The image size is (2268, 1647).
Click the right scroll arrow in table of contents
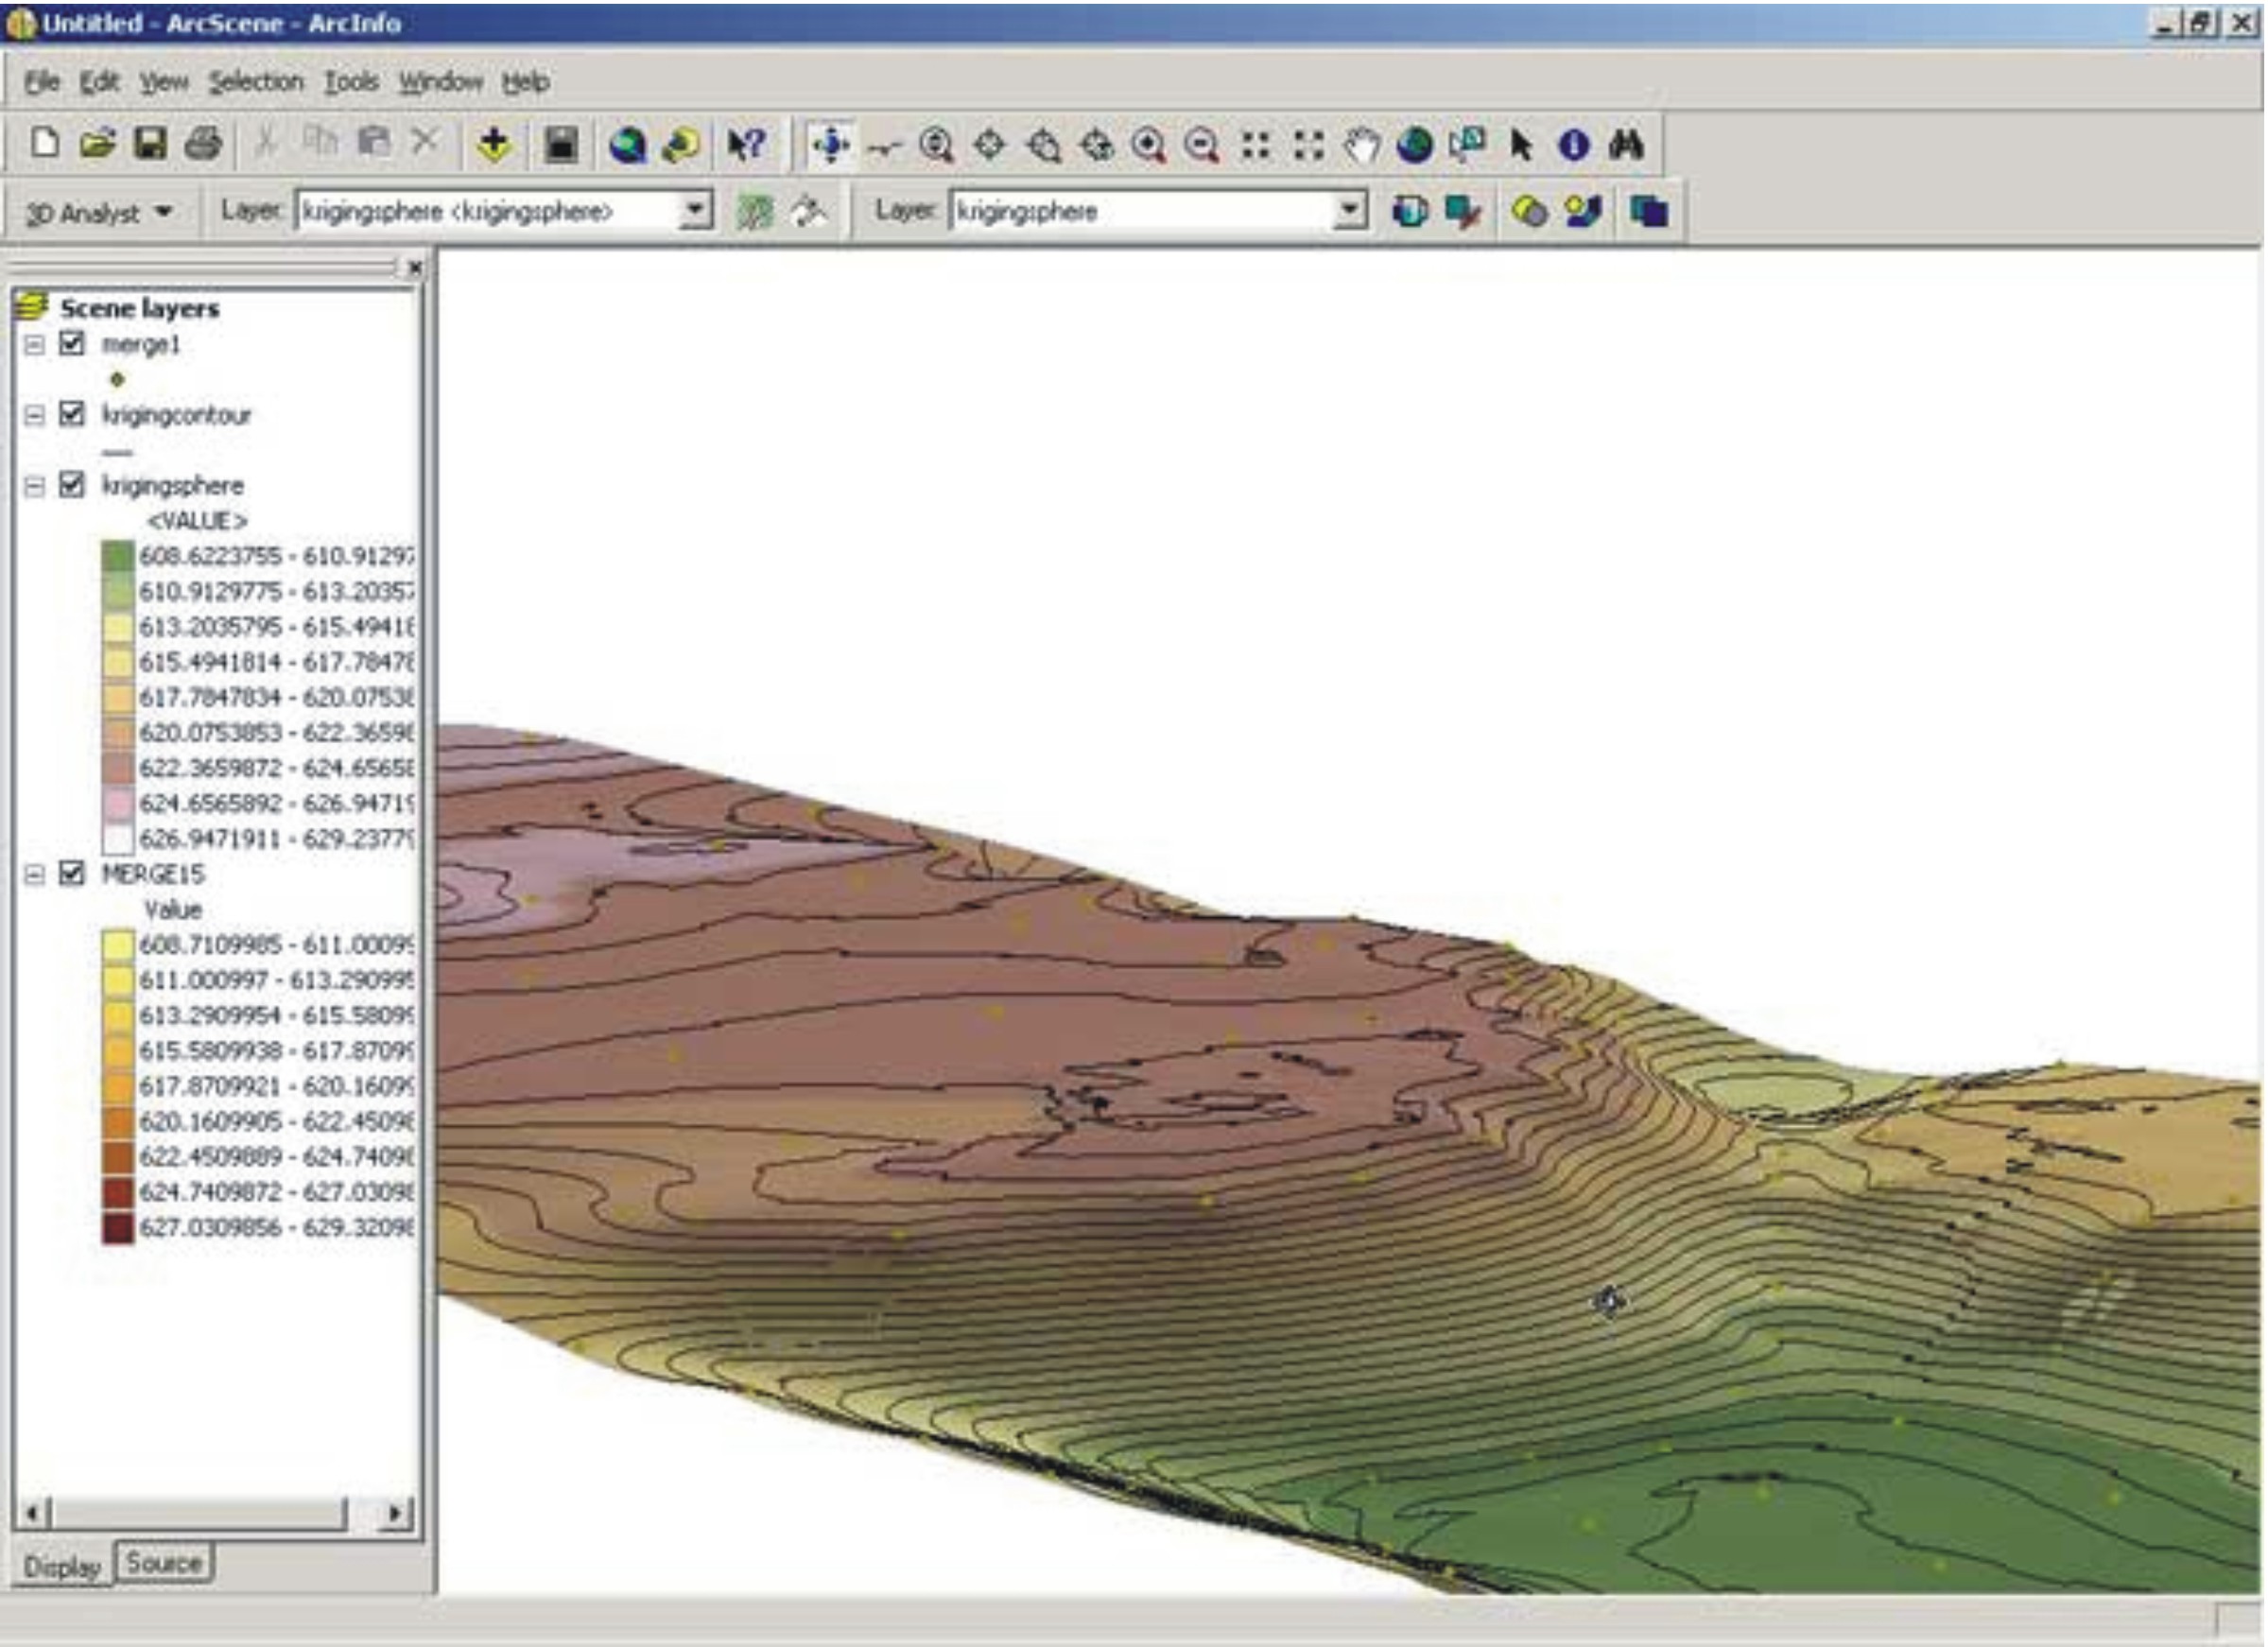click(396, 1513)
